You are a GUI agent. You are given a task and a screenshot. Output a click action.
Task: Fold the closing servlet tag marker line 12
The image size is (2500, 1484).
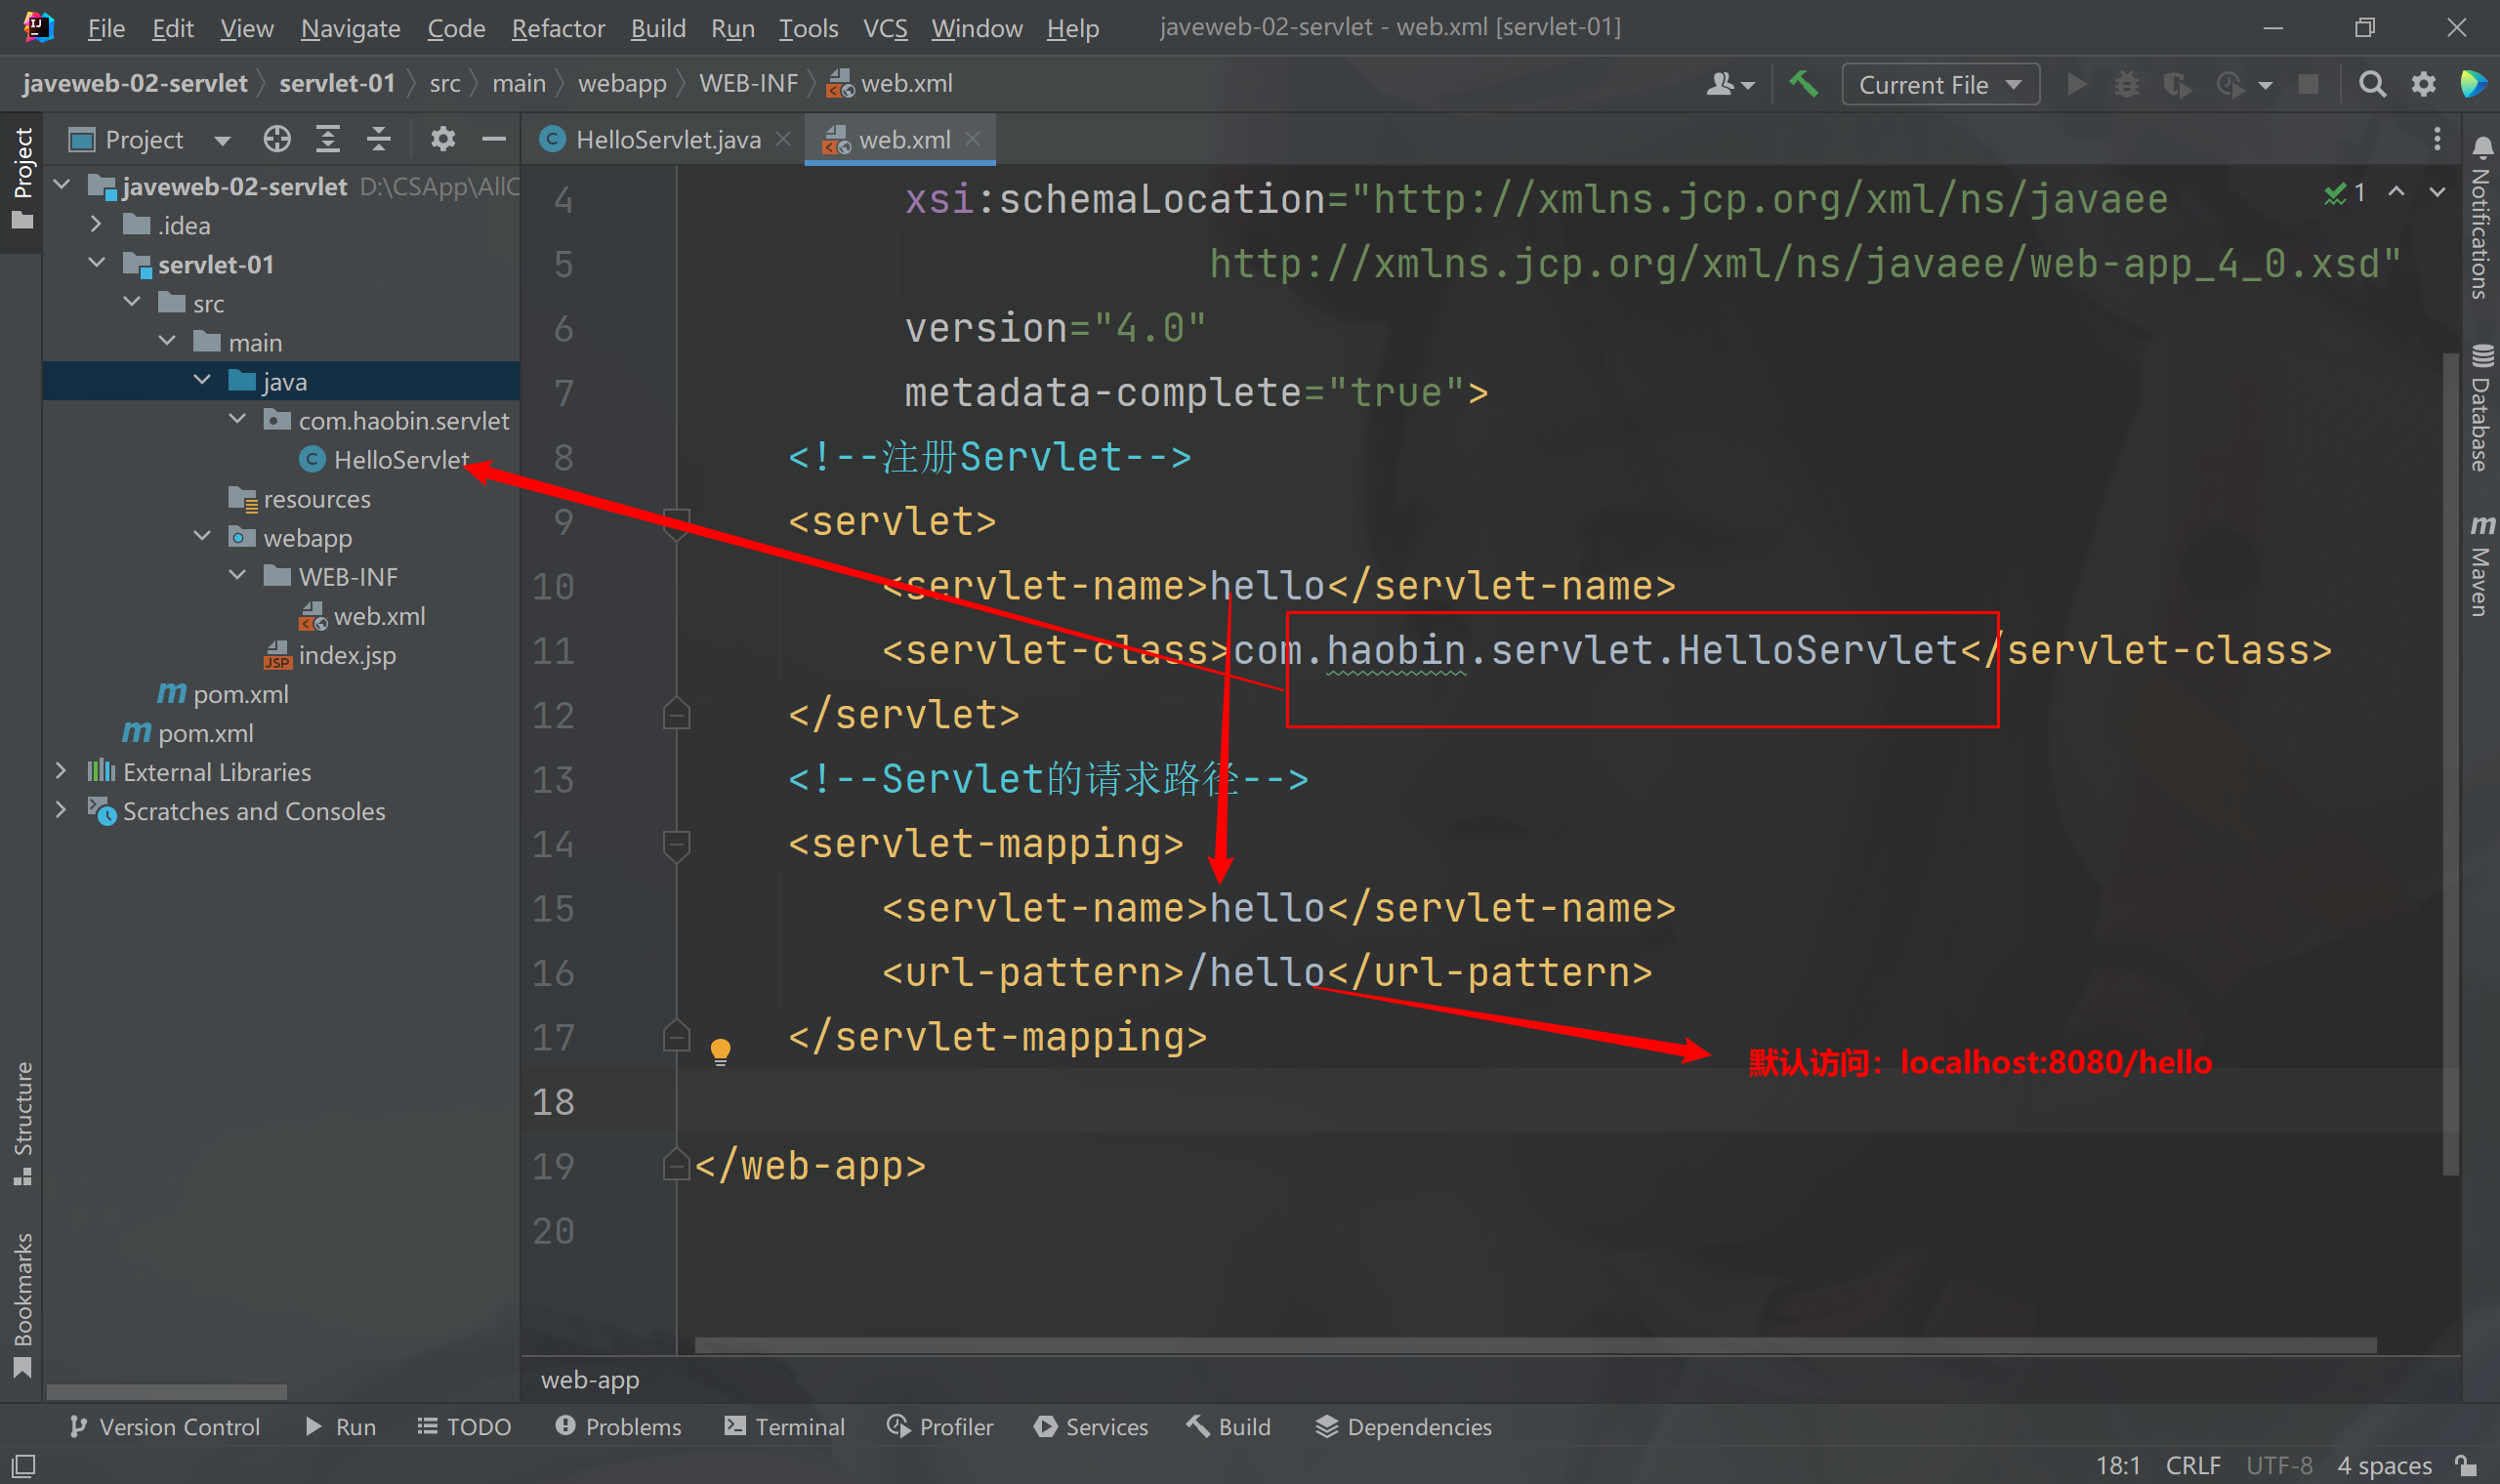coord(676,714)
